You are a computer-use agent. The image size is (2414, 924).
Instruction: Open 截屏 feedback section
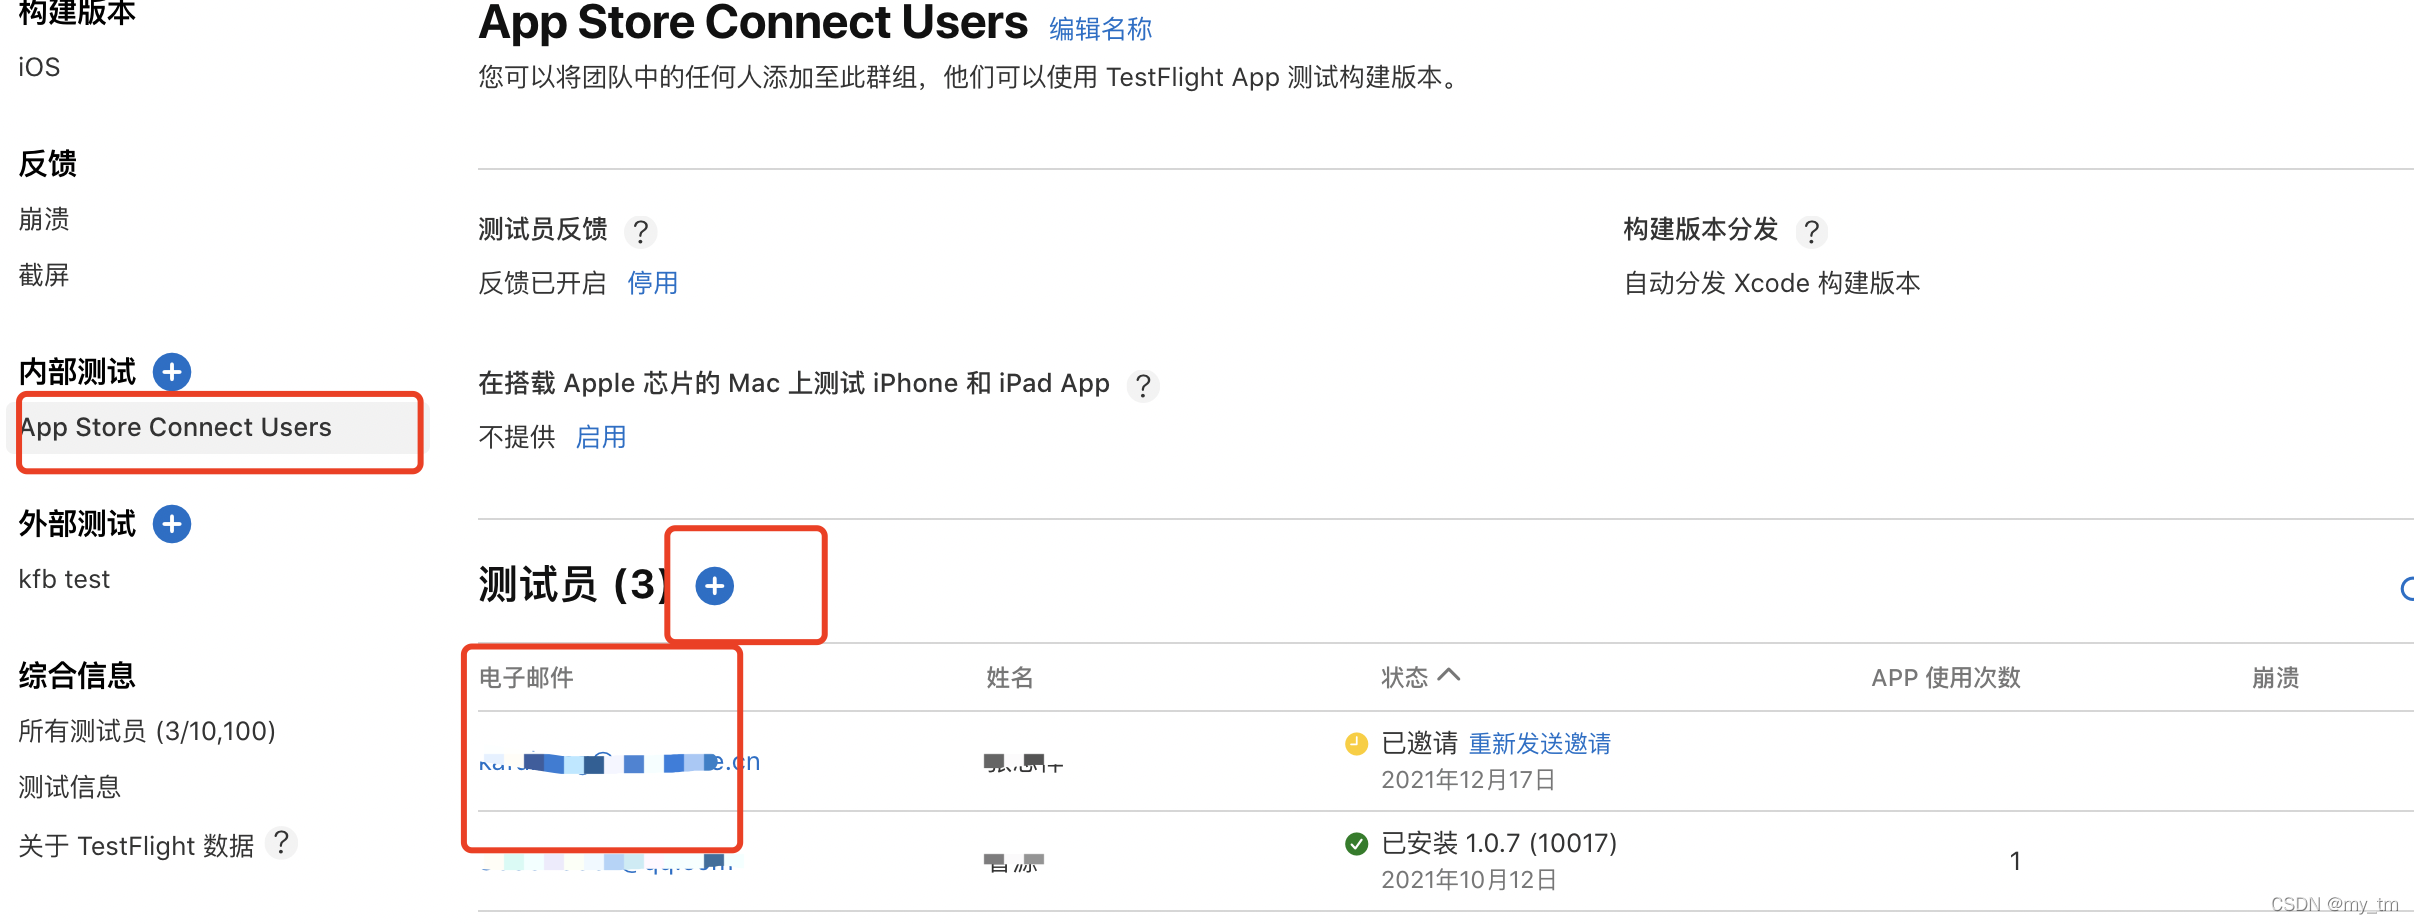[x=44, y=275]
